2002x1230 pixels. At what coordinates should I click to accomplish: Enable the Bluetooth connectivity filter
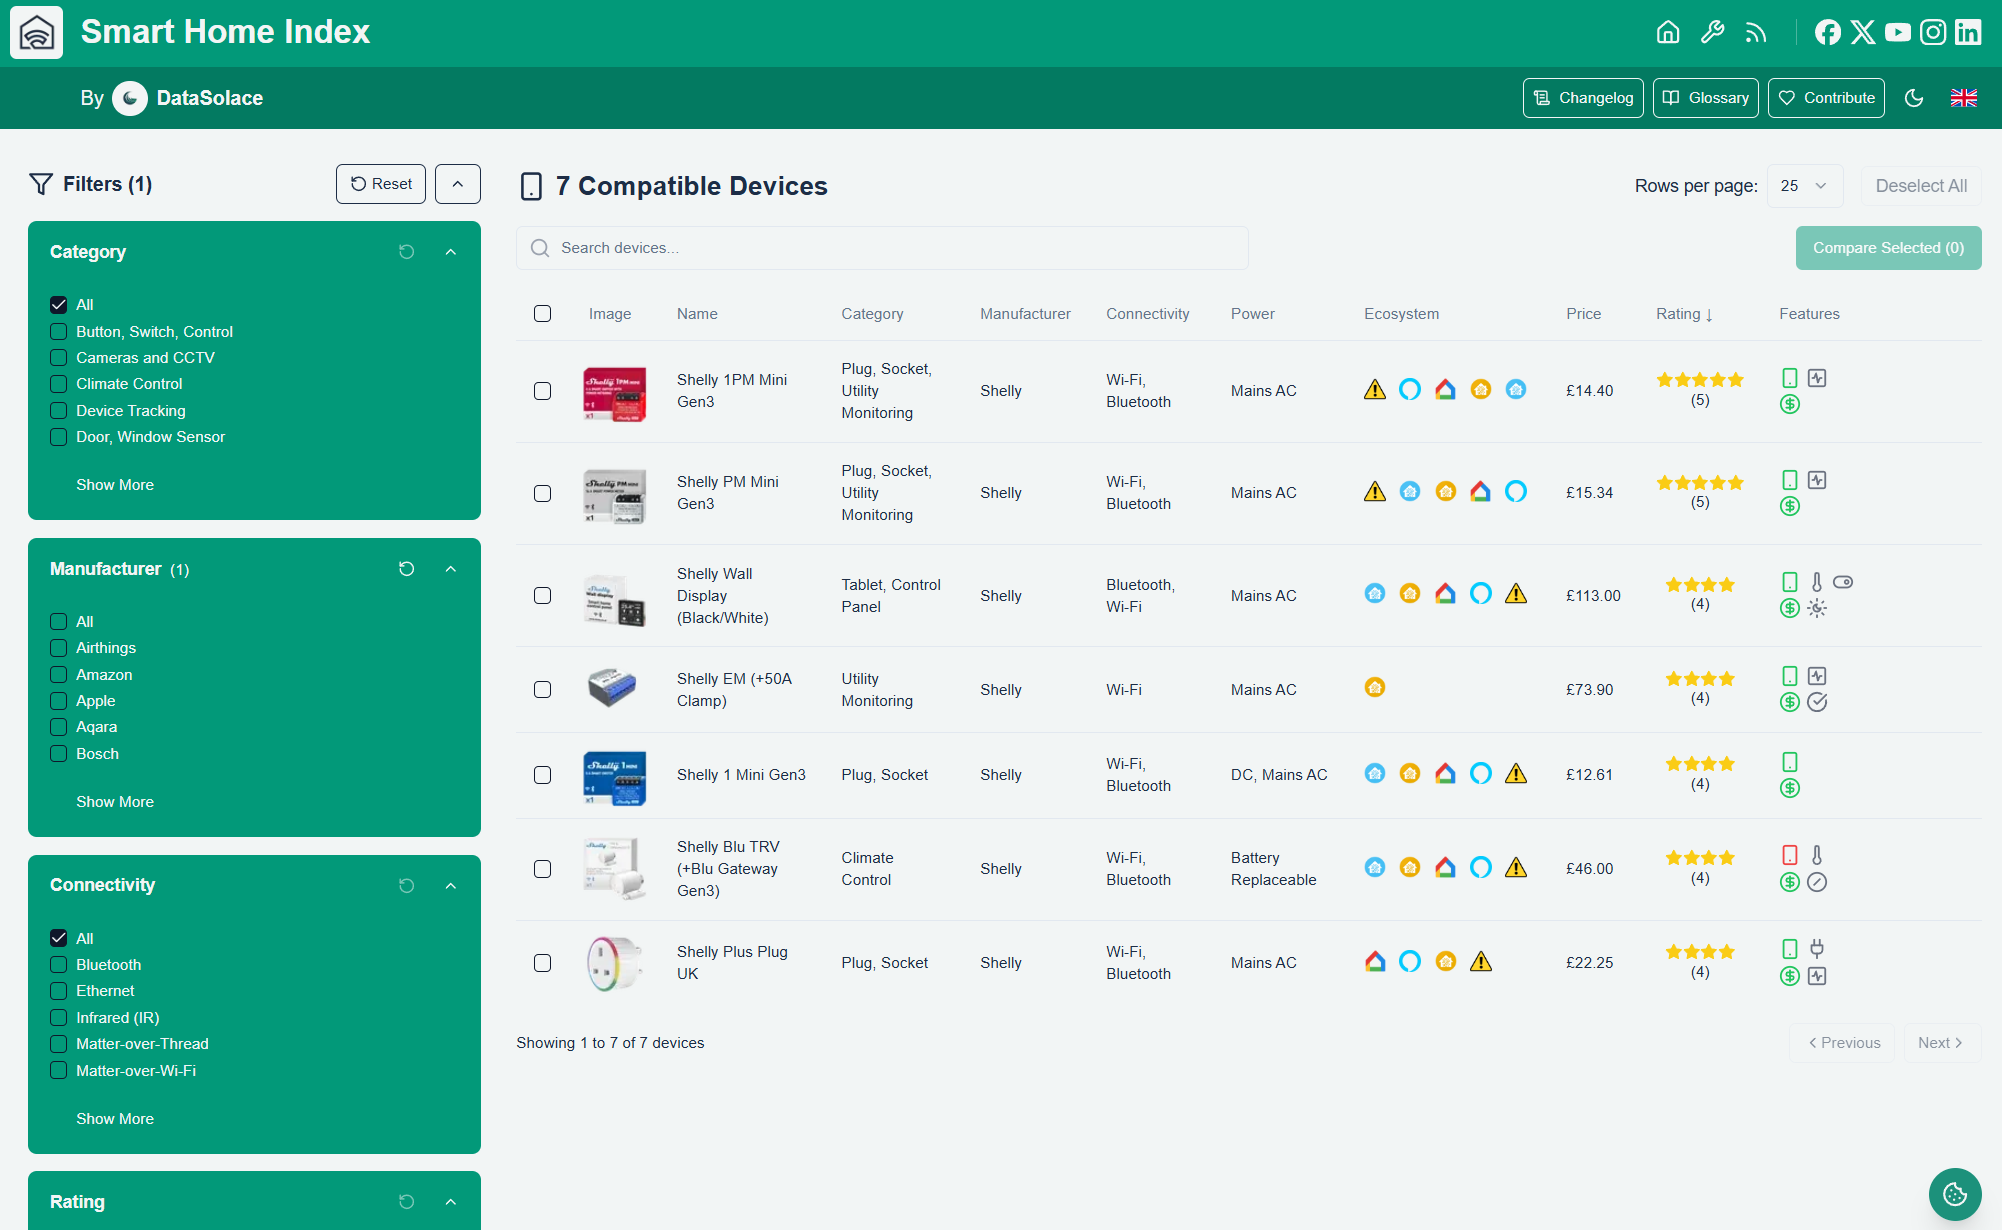click(x=59, y=965)
